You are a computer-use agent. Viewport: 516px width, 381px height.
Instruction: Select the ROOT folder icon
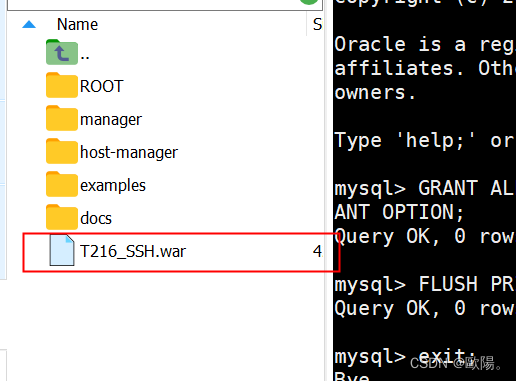[x=62, y=85]
